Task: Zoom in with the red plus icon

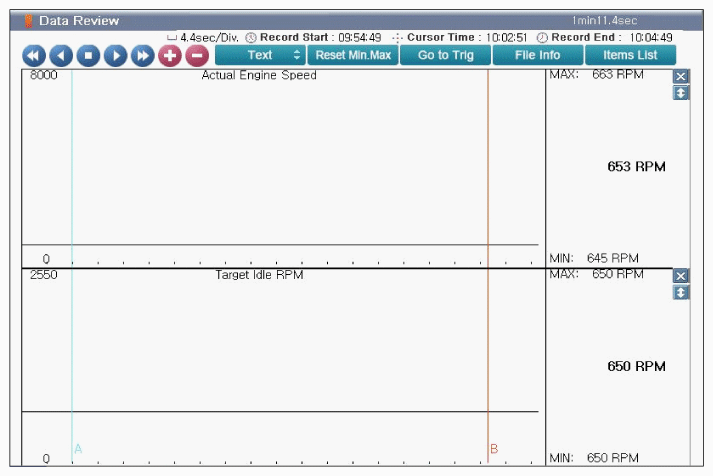Action: tap(170, 56)
